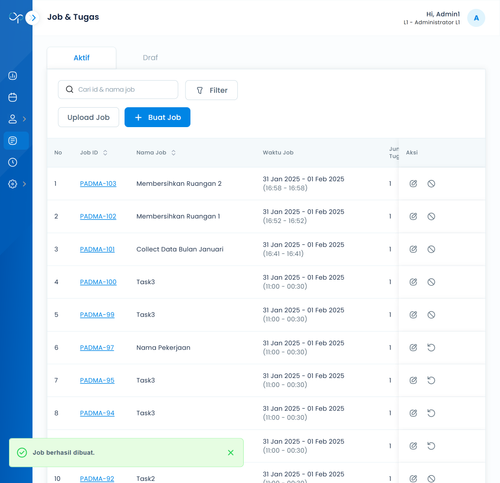Open job link PADMA-92
Viewport: 500px width, 483px height.
tap(97, 479)
